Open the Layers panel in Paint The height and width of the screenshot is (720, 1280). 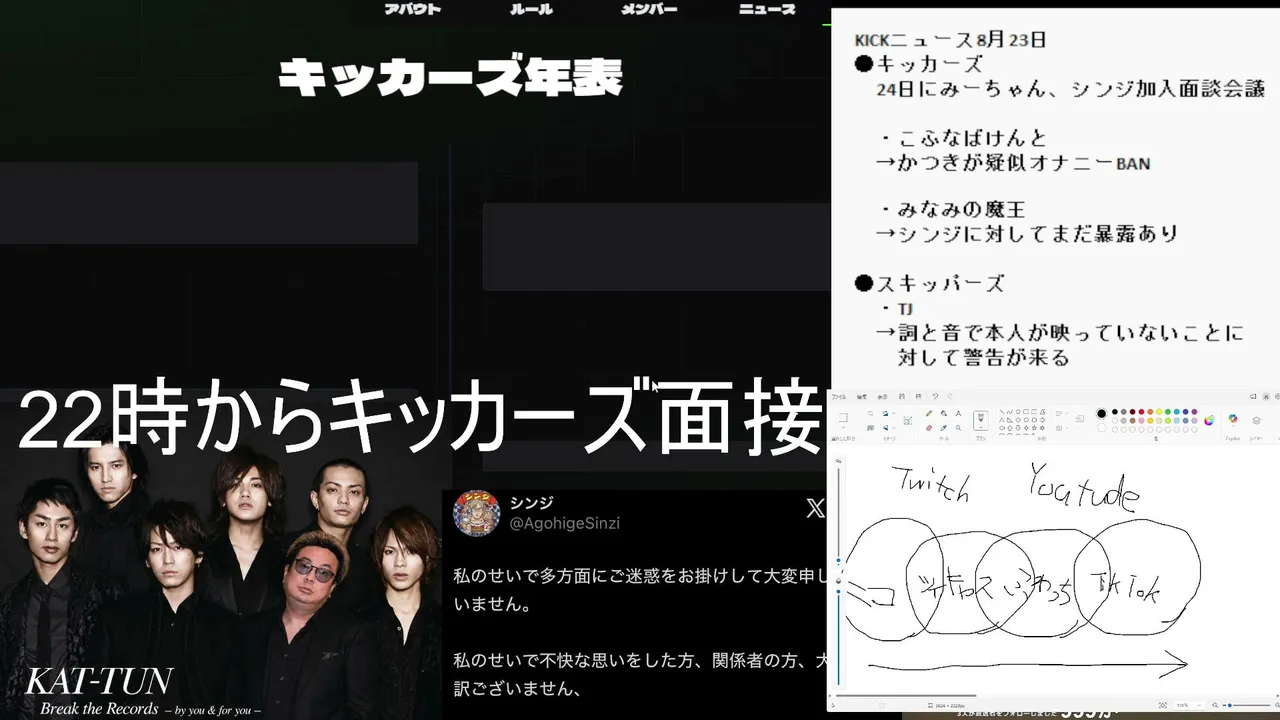tap(1257, 419)
